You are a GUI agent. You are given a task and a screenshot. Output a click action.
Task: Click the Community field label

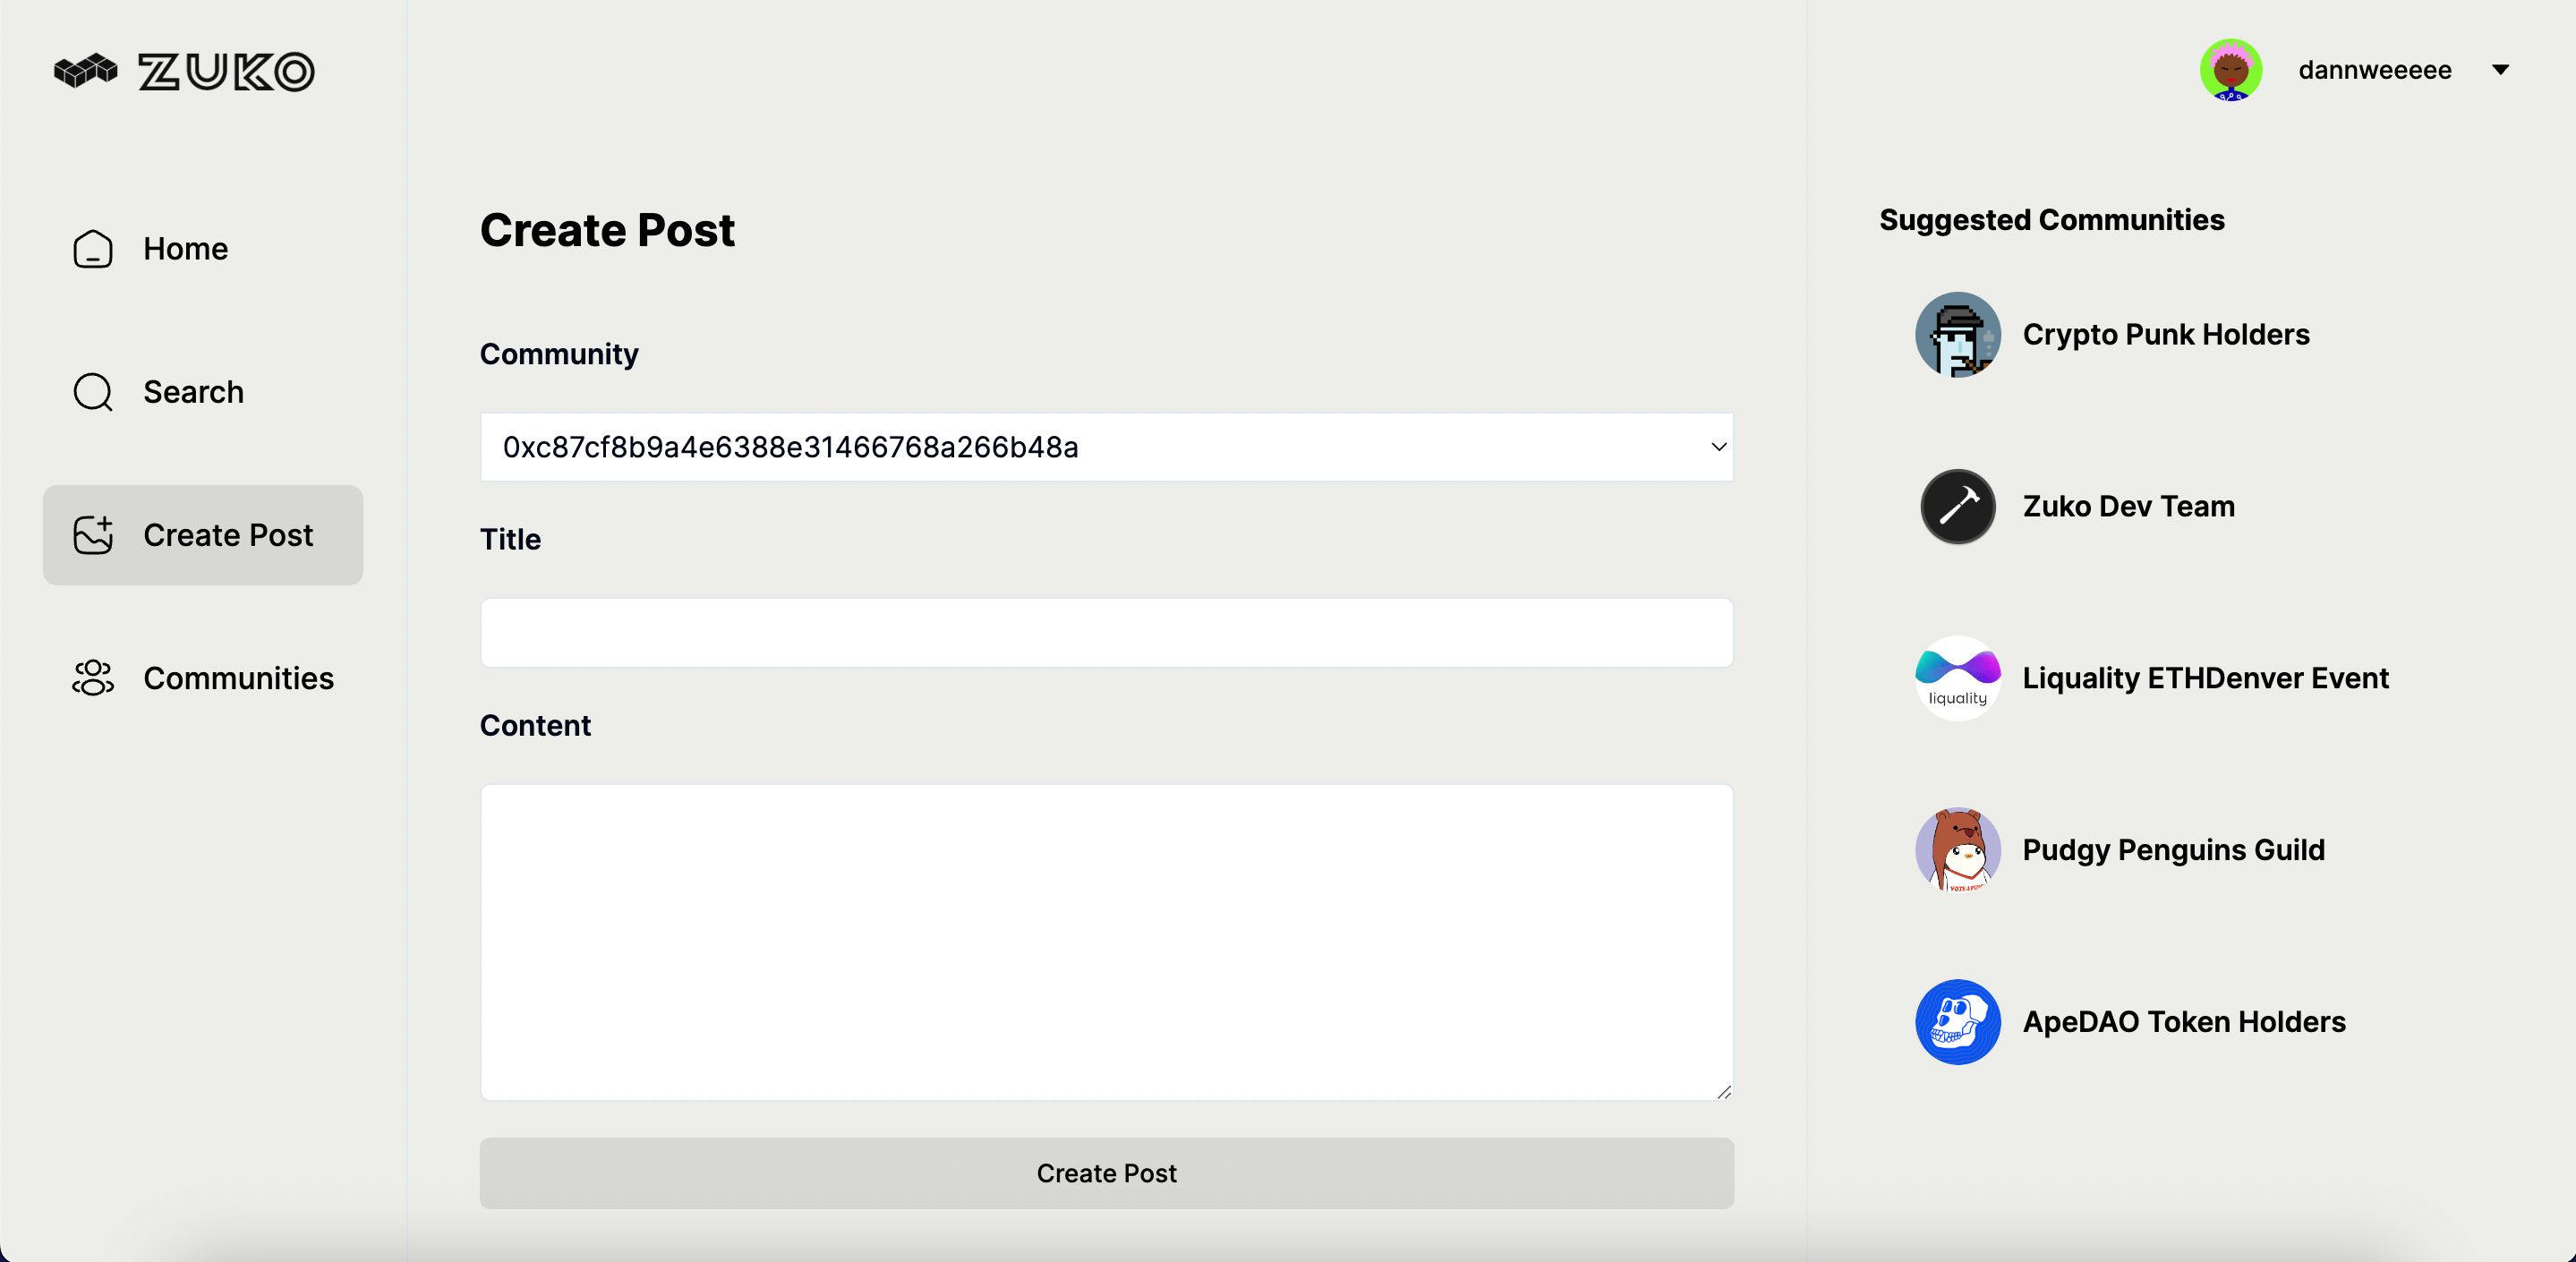559,354
